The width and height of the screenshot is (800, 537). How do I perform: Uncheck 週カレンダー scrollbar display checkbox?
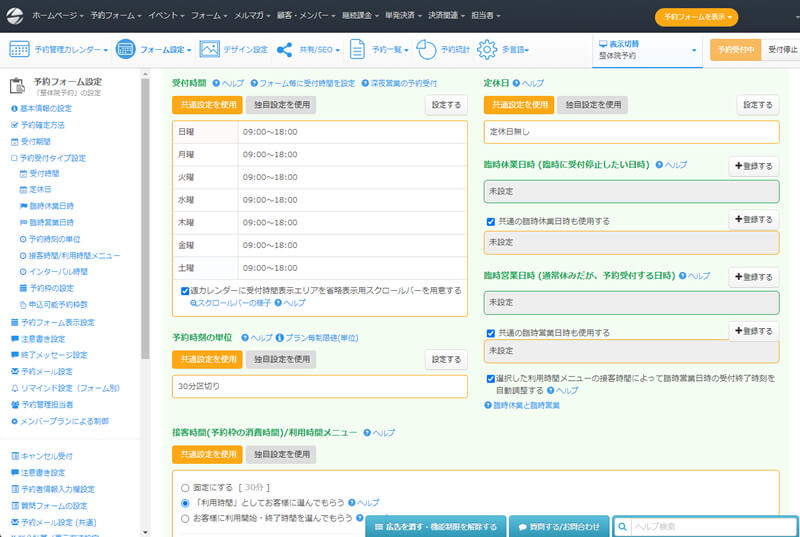(x=186, y=290)
